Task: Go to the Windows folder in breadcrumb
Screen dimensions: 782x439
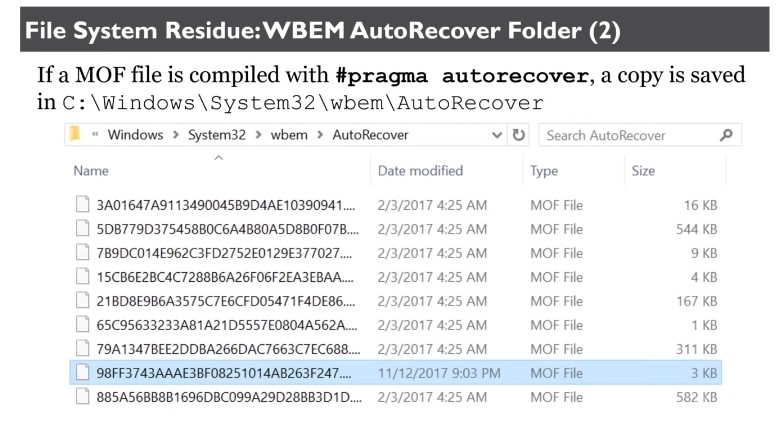Action: coord(135,134)
